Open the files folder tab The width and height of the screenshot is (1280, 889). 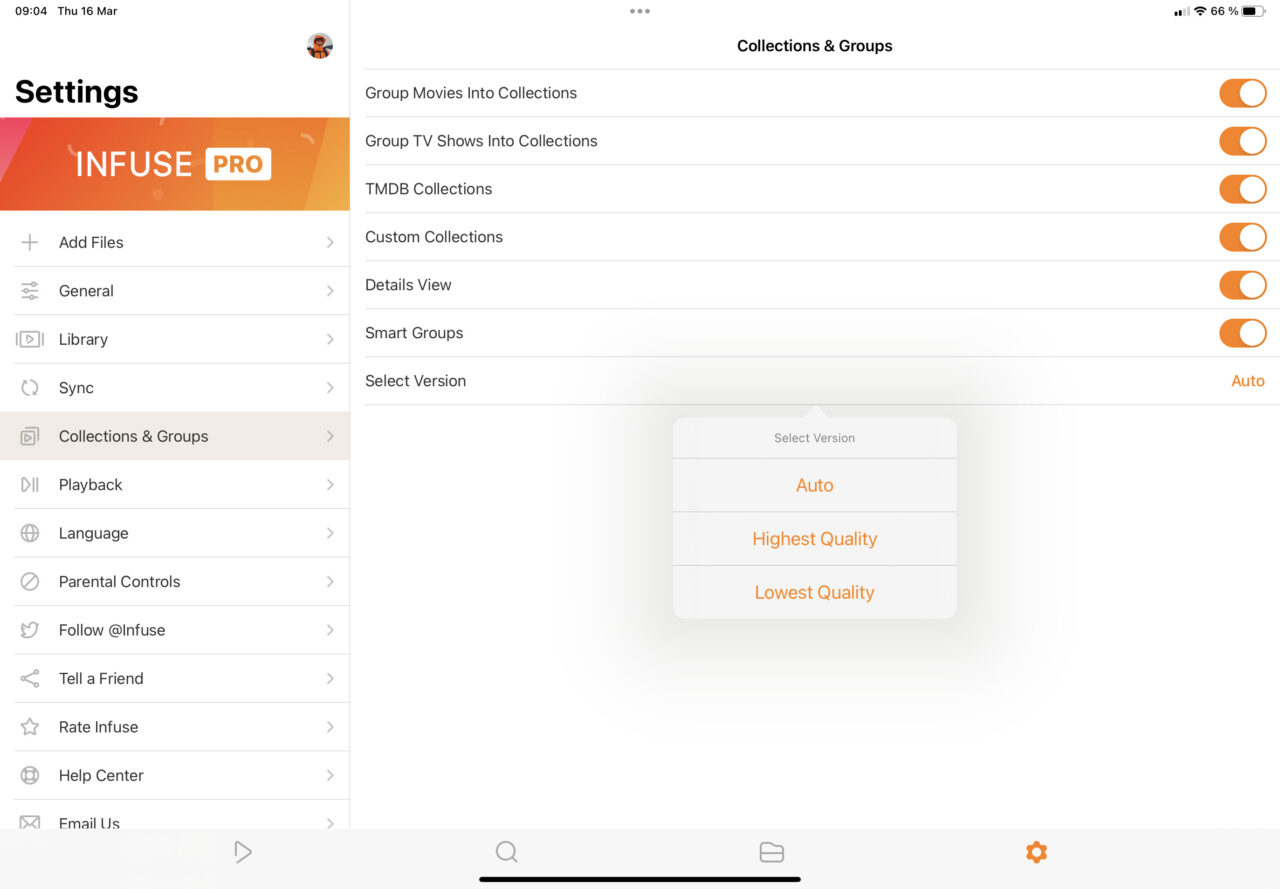click(x=771, y=852)
